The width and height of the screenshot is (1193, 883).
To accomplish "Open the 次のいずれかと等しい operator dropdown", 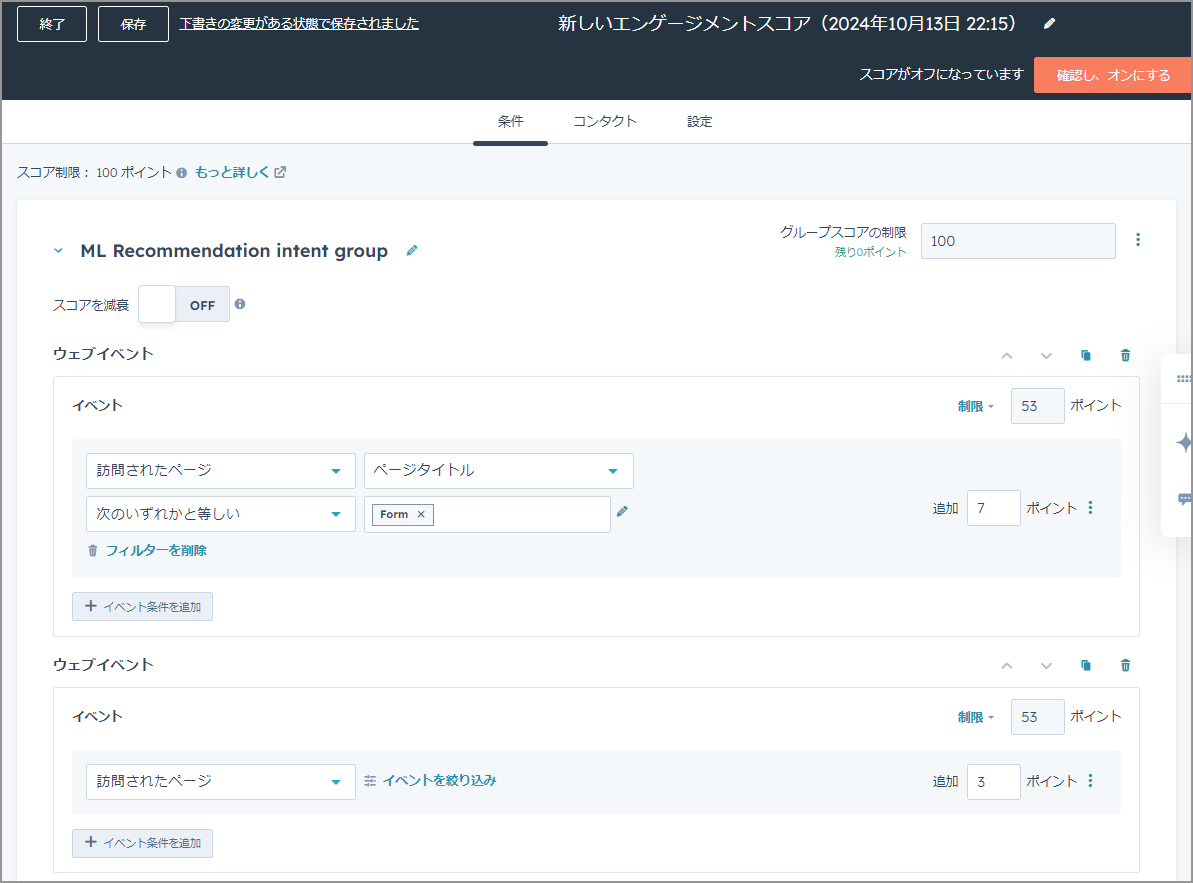I will coord(220,514).
